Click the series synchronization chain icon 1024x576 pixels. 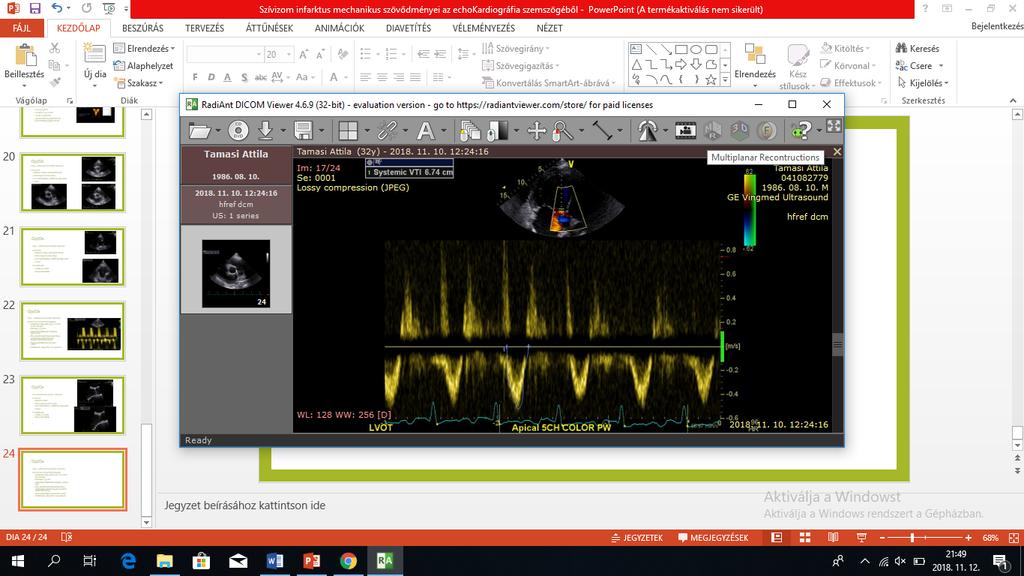(387, 131)
